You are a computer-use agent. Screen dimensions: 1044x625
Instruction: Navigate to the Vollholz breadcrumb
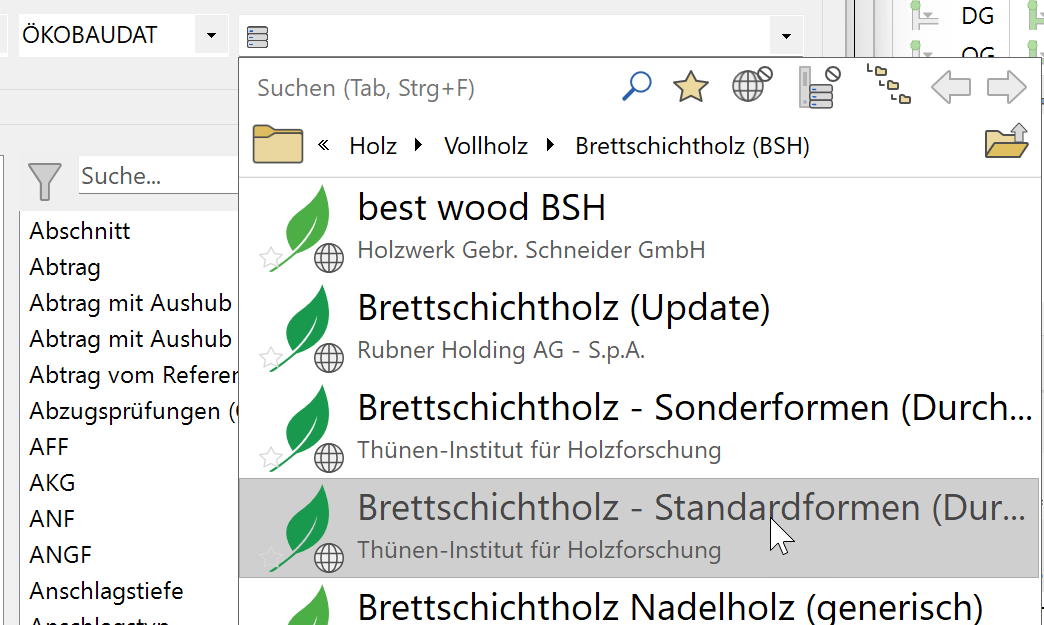(486, 146)
